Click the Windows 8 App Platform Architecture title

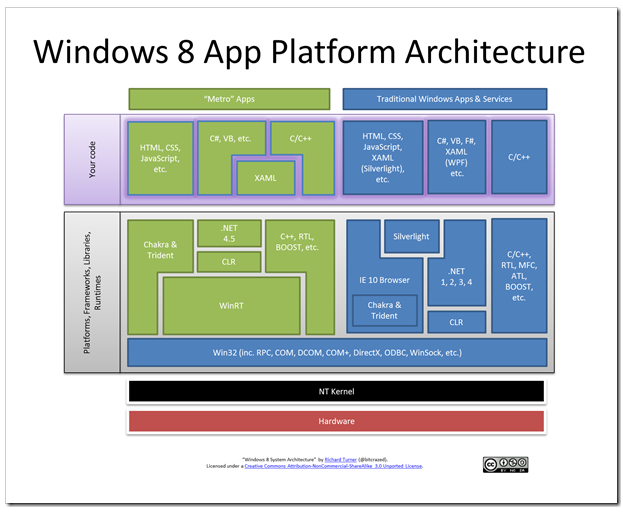(309, 52)
